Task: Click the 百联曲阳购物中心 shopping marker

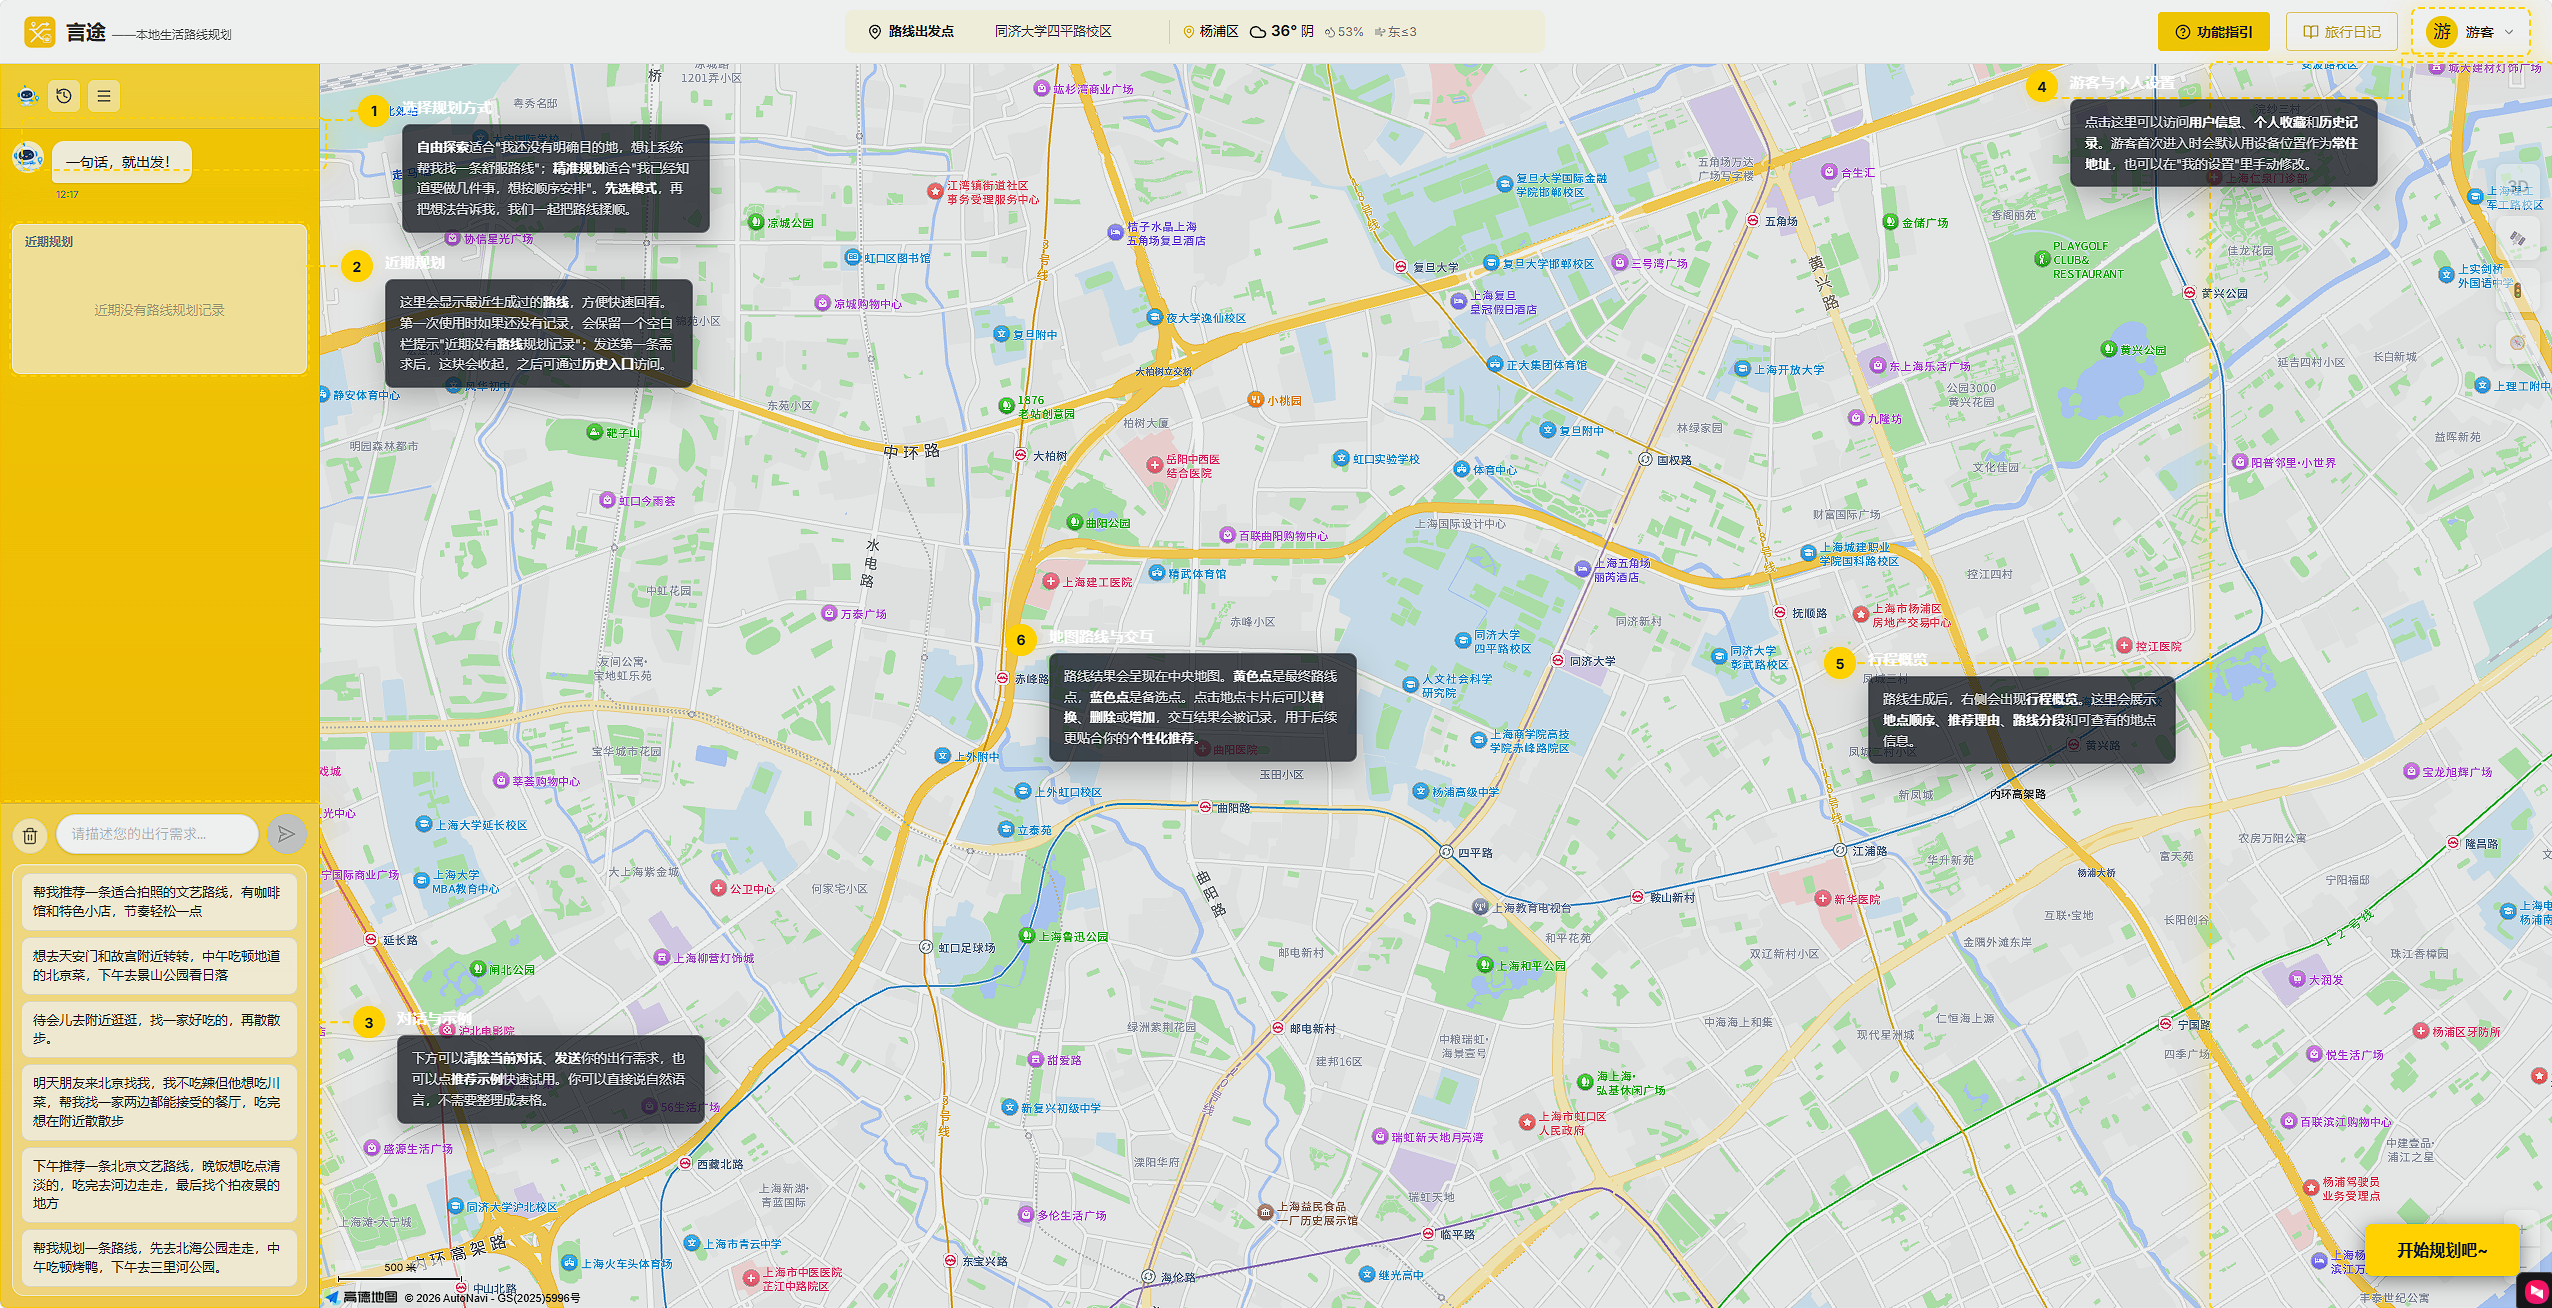Action: tap(1227, 535)
